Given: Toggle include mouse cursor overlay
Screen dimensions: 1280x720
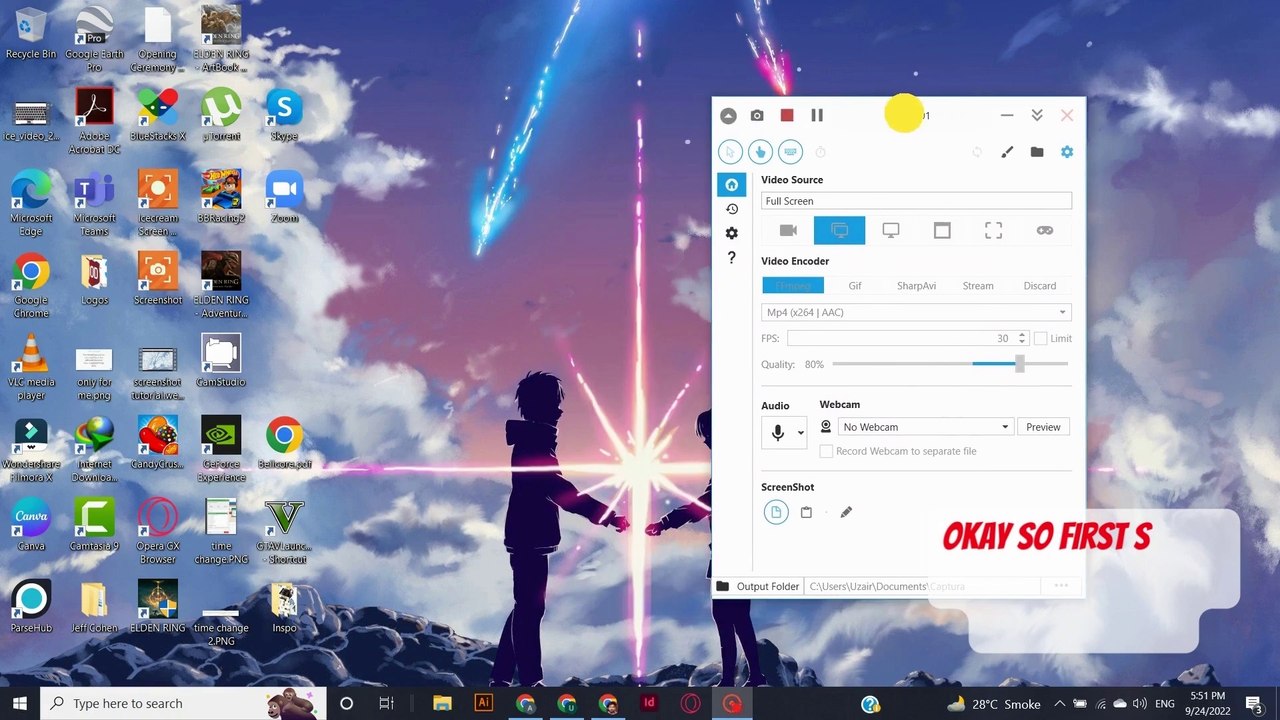Looking at the screenshot, I should [x=730, y=152].
